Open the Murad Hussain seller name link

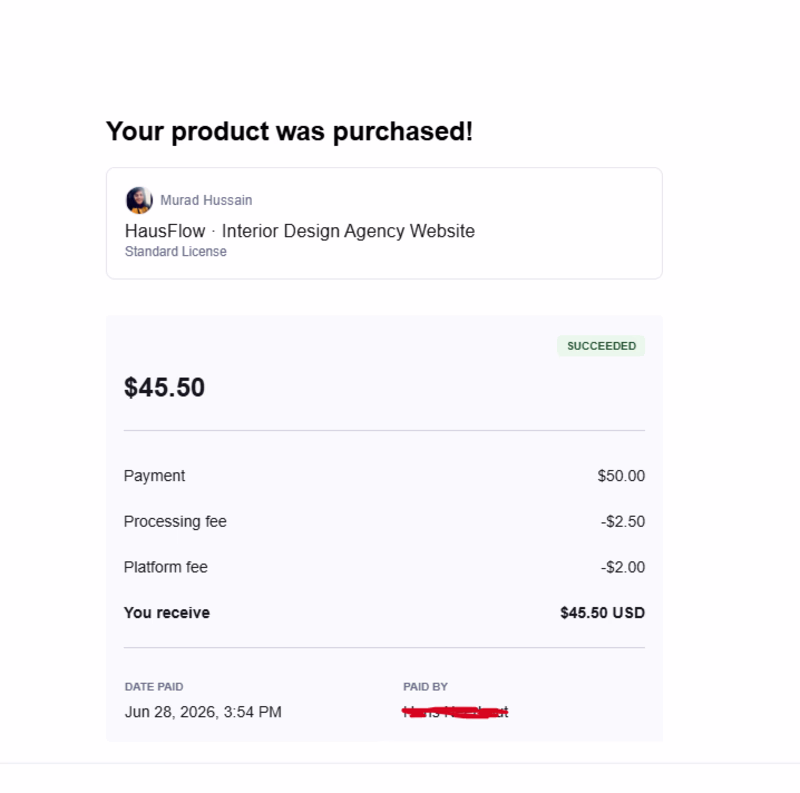point(206,200)
